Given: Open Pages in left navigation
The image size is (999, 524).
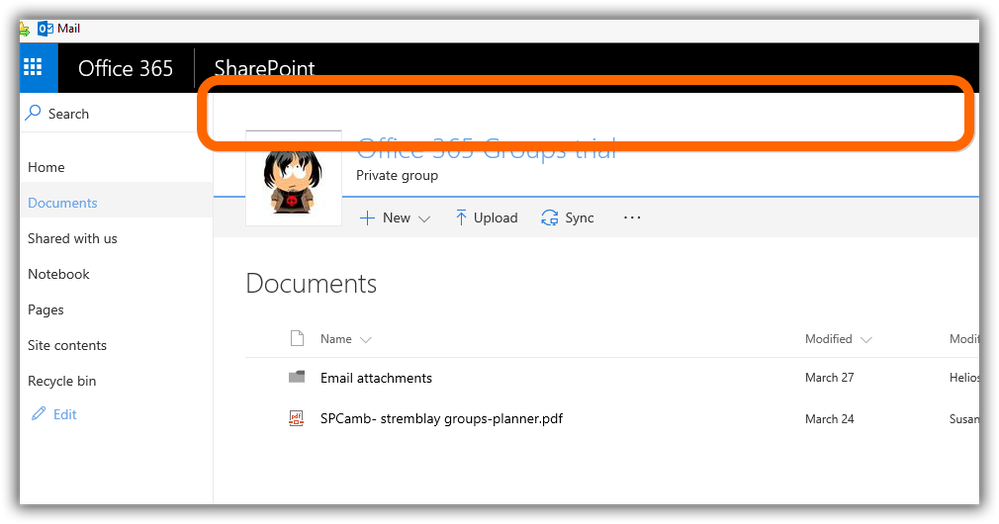Looking at the screenshot, I should coord(45,310).
